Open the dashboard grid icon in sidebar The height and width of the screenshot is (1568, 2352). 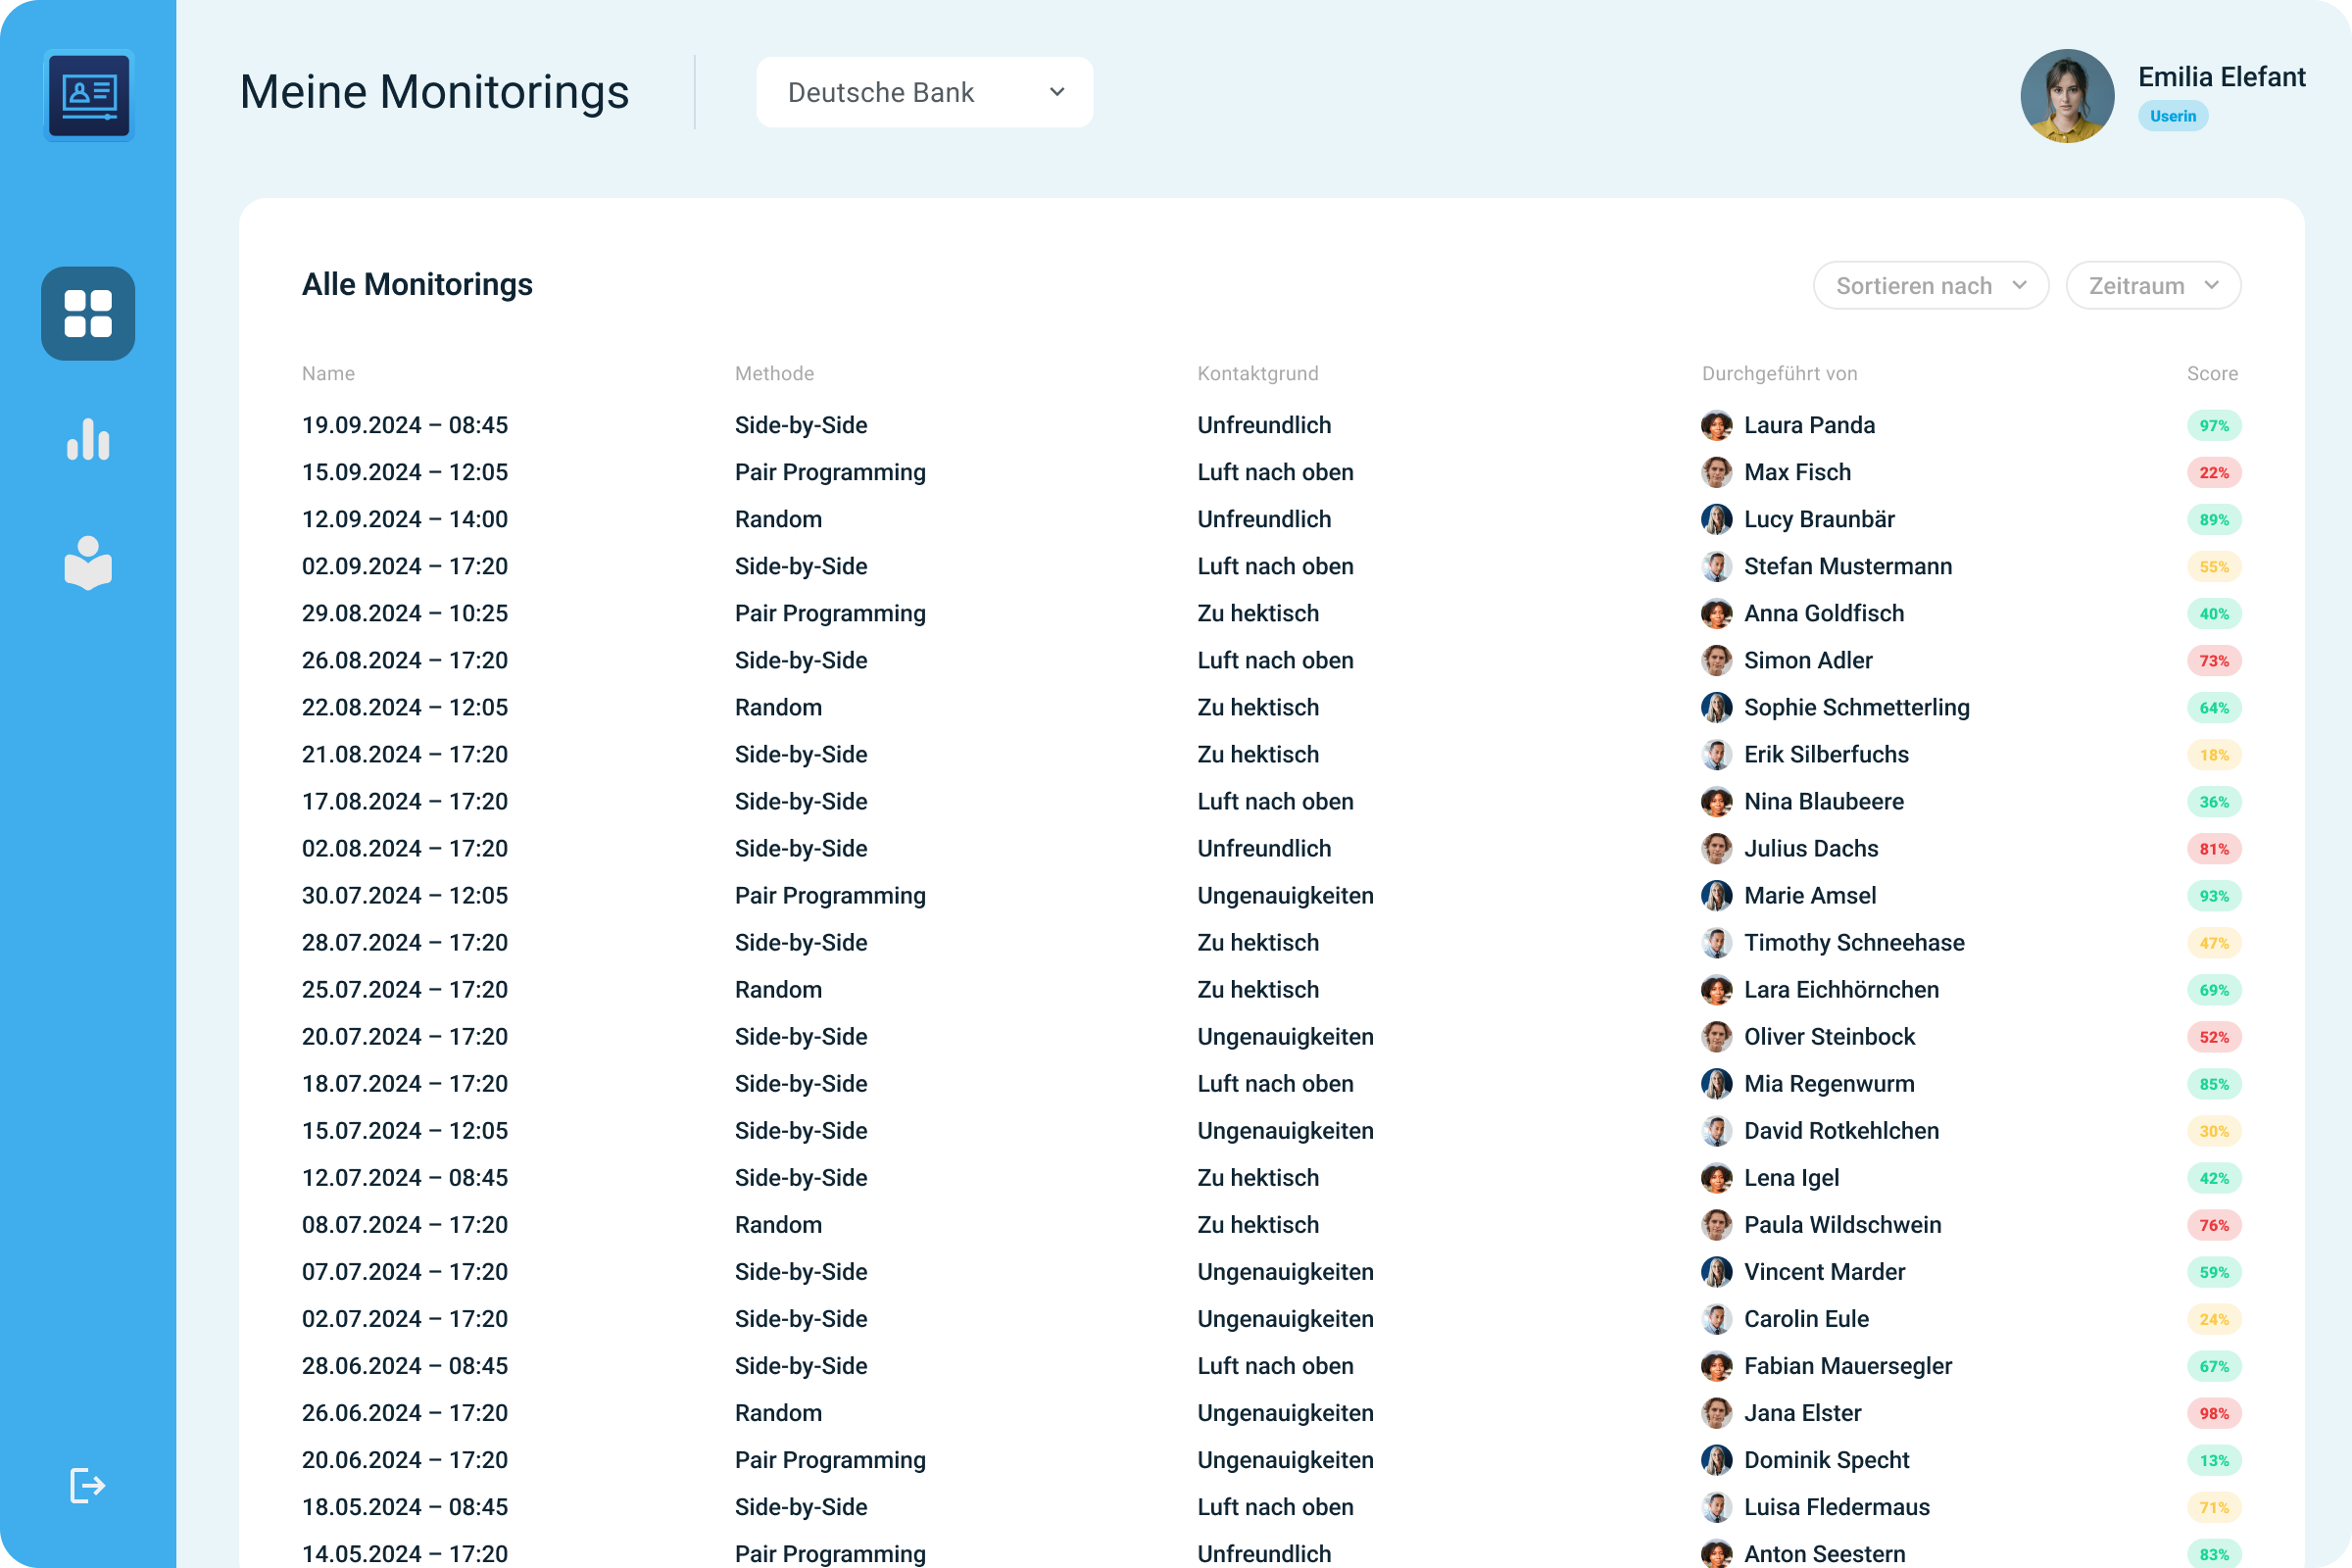pos(88,313)
